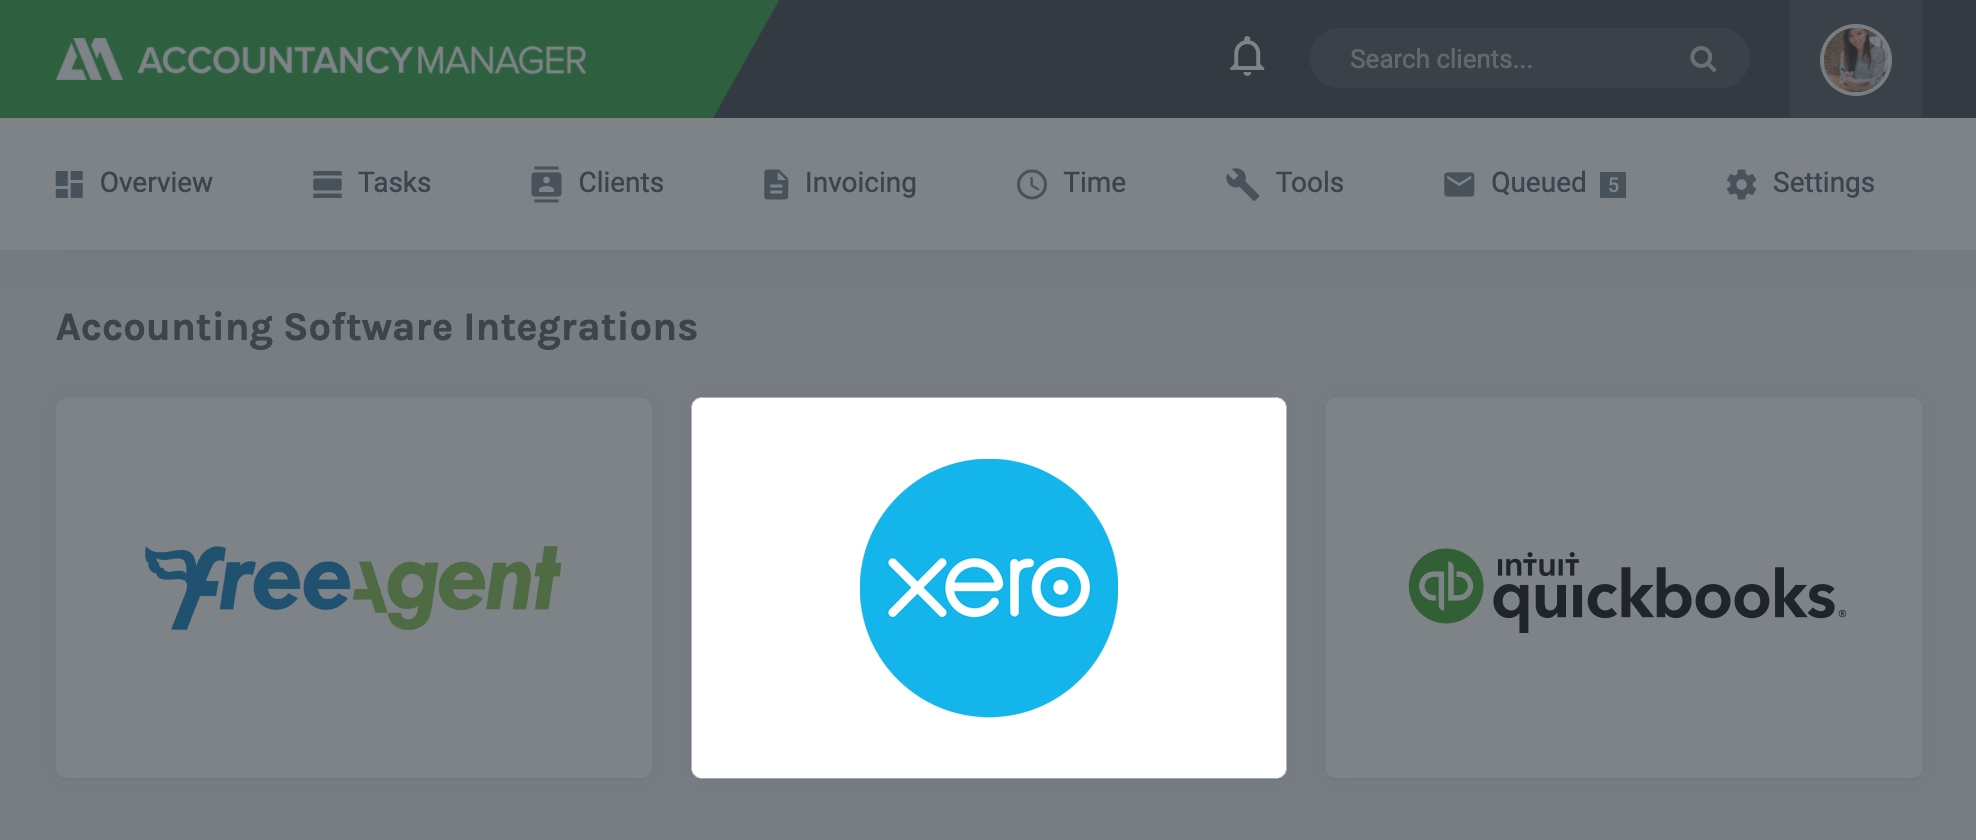Select the FreeAgent integration card
Image resolution: width=1976 pixels, height=840 pixels.
click(354, 588)
